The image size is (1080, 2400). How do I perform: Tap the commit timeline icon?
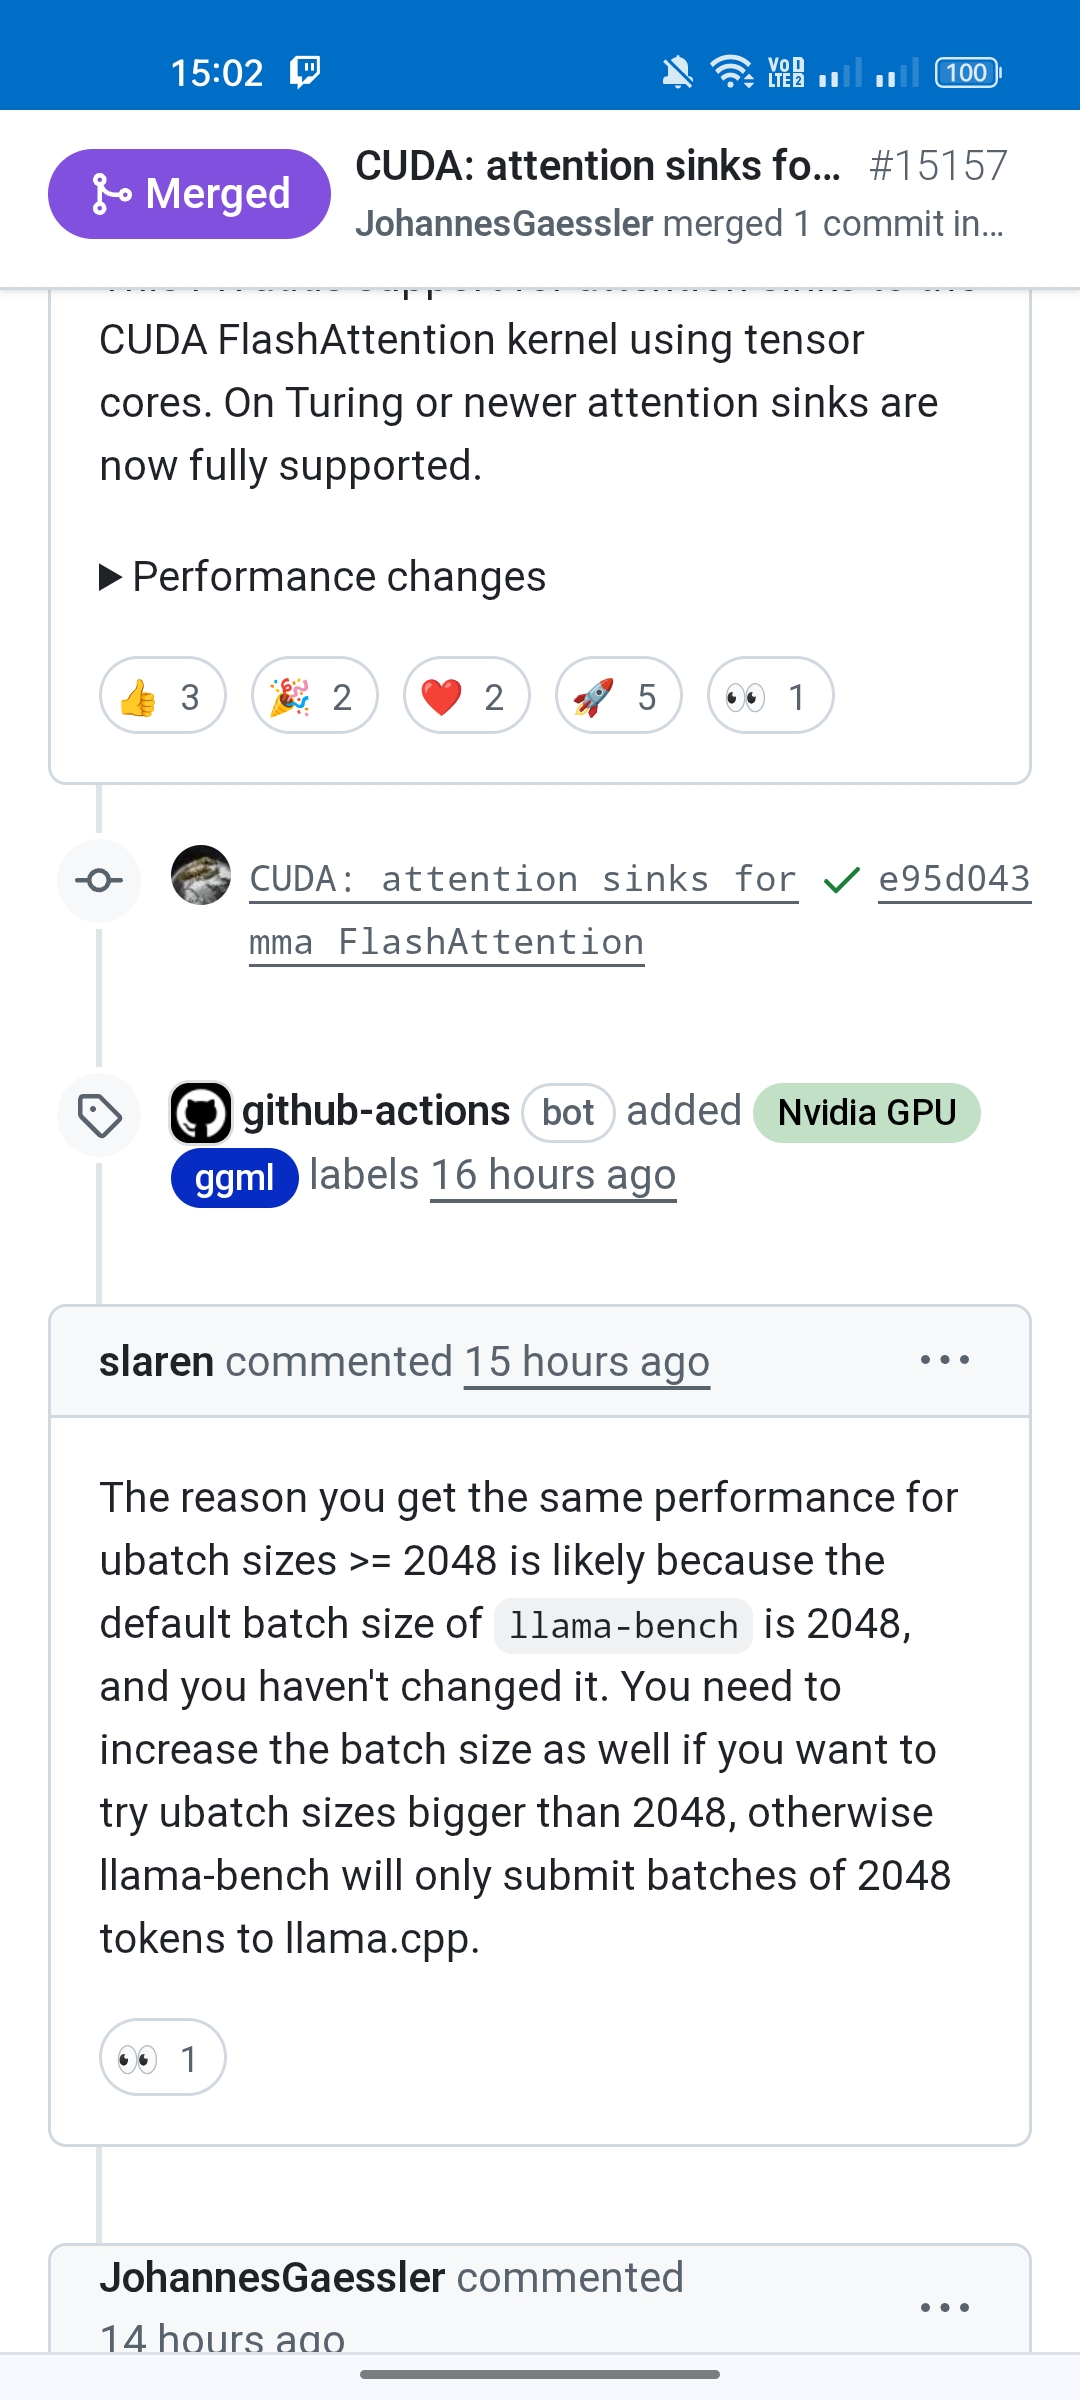99,881
